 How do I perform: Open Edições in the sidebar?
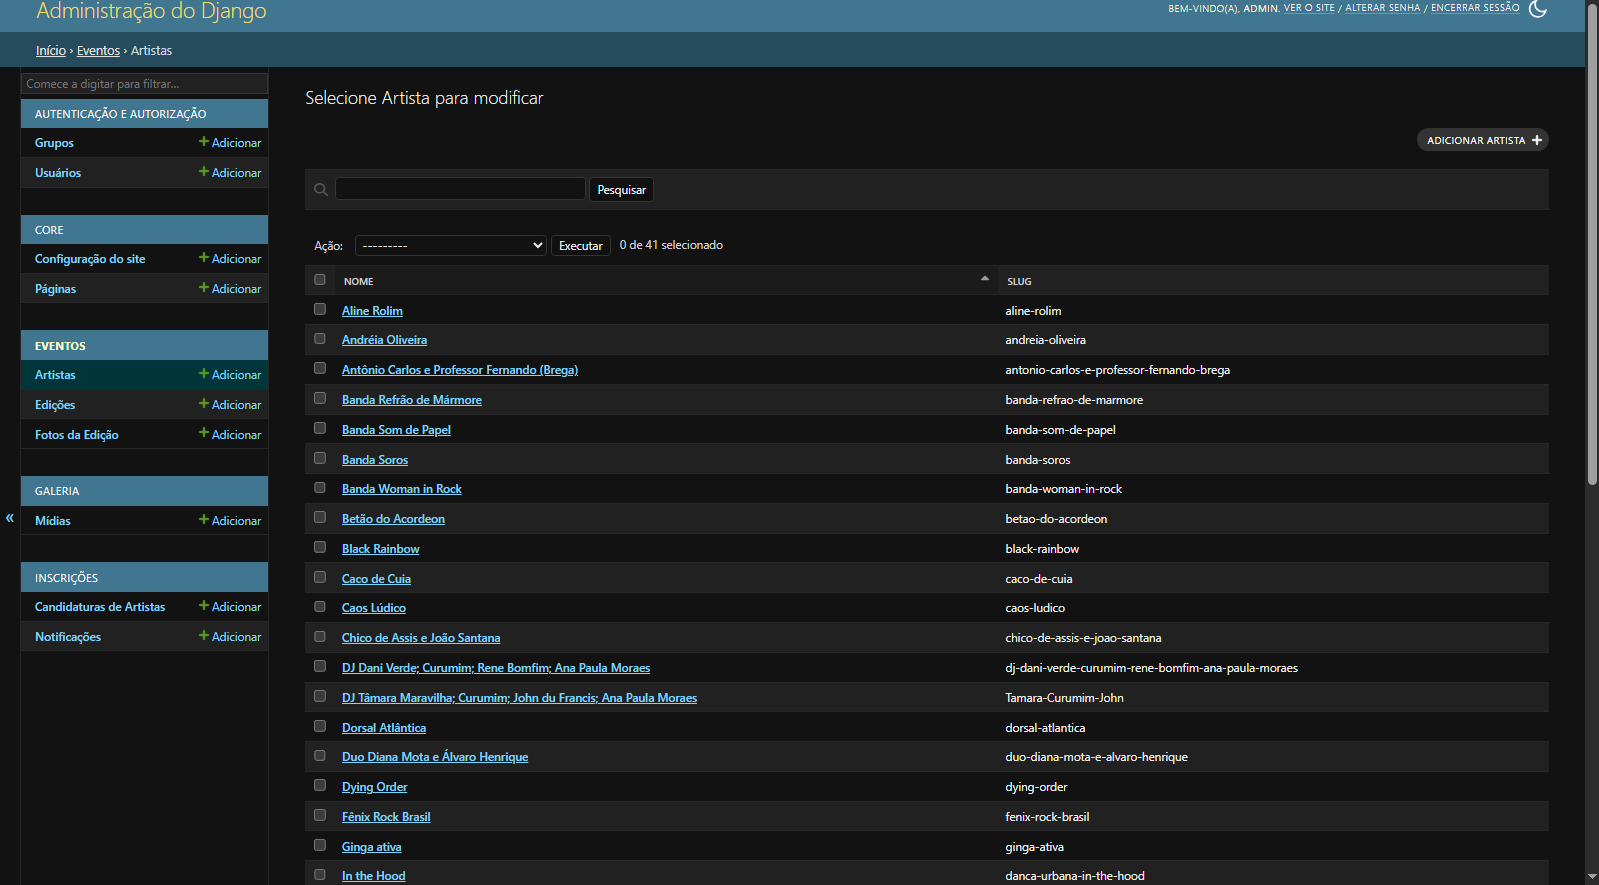55,405
